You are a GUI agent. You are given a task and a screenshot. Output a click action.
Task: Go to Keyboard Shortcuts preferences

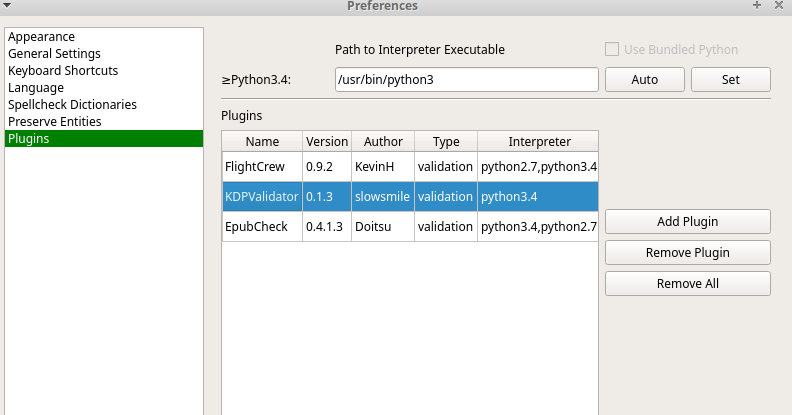pos(63,71)
